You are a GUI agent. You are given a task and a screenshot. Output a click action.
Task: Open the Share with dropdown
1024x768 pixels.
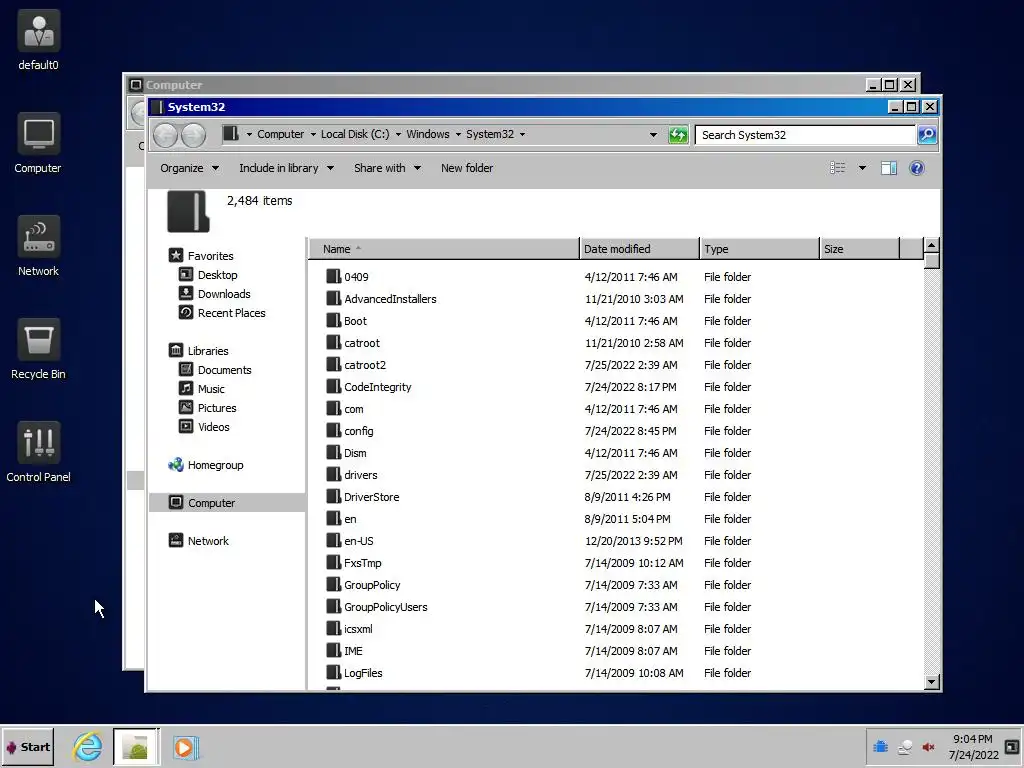pyautogui.click(x=387, y=168)
